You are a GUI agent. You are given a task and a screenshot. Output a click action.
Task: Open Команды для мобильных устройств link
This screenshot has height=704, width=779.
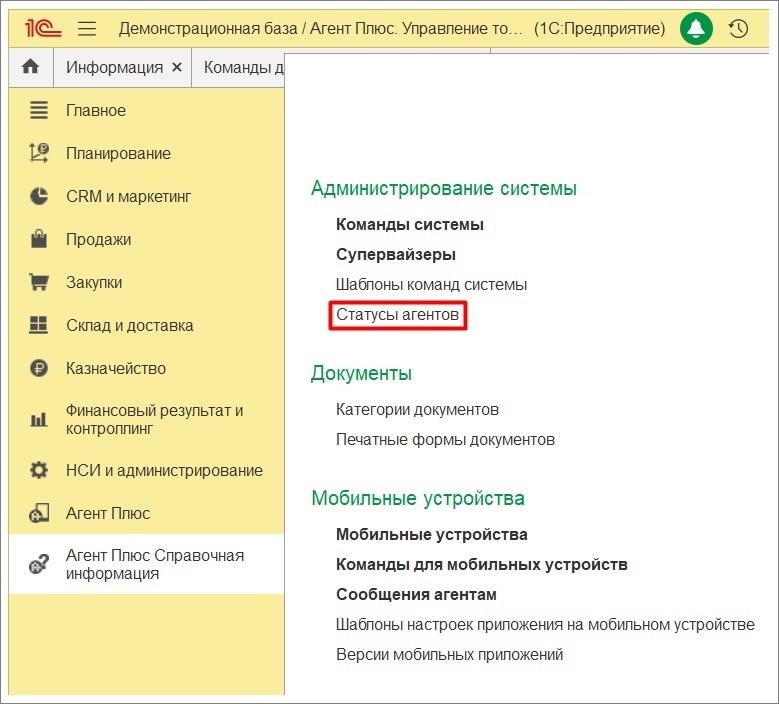click(x=481, y=564)
